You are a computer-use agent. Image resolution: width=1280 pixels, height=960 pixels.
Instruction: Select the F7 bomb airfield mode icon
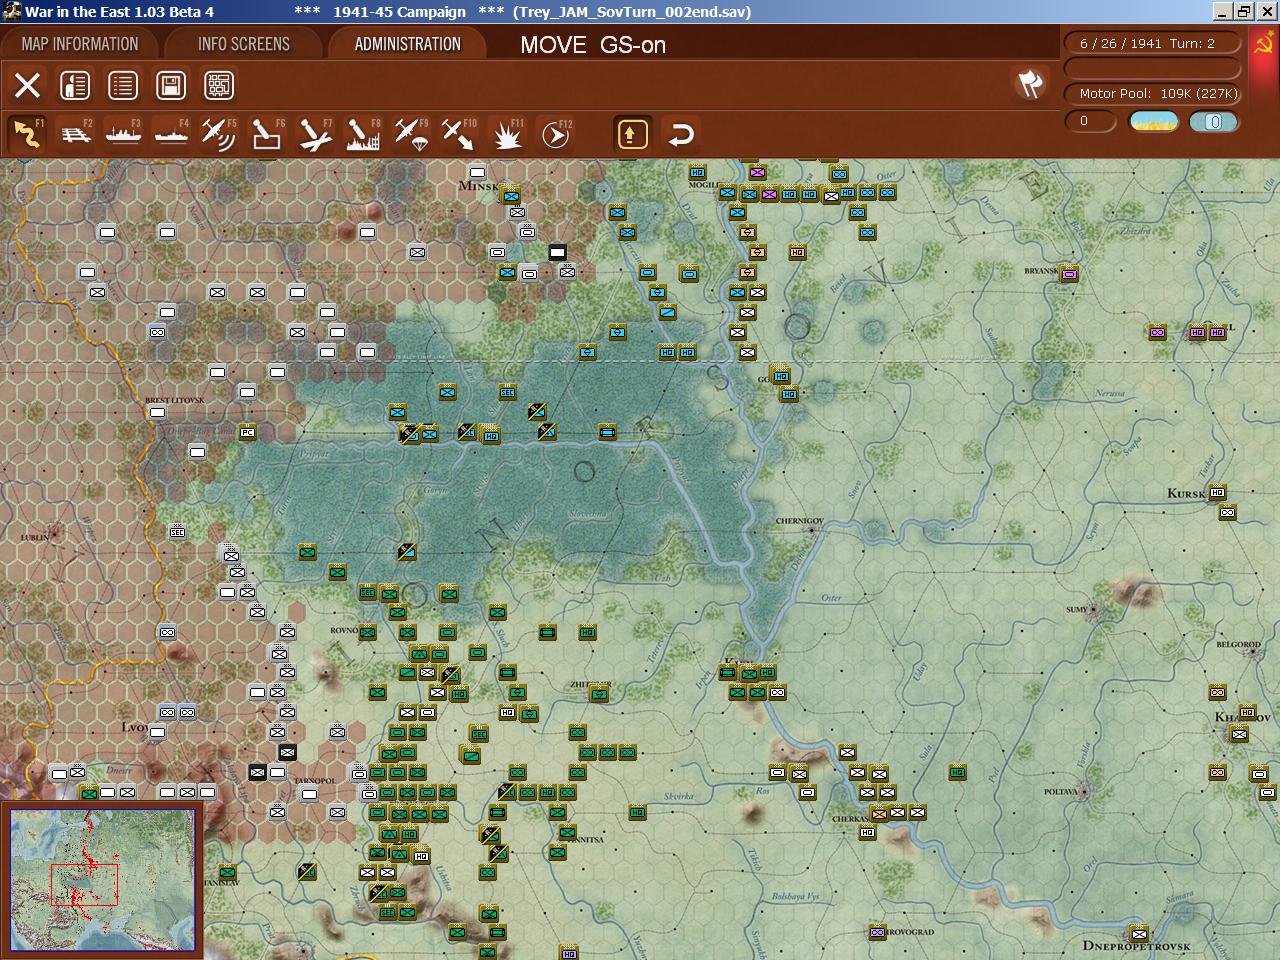315,134
